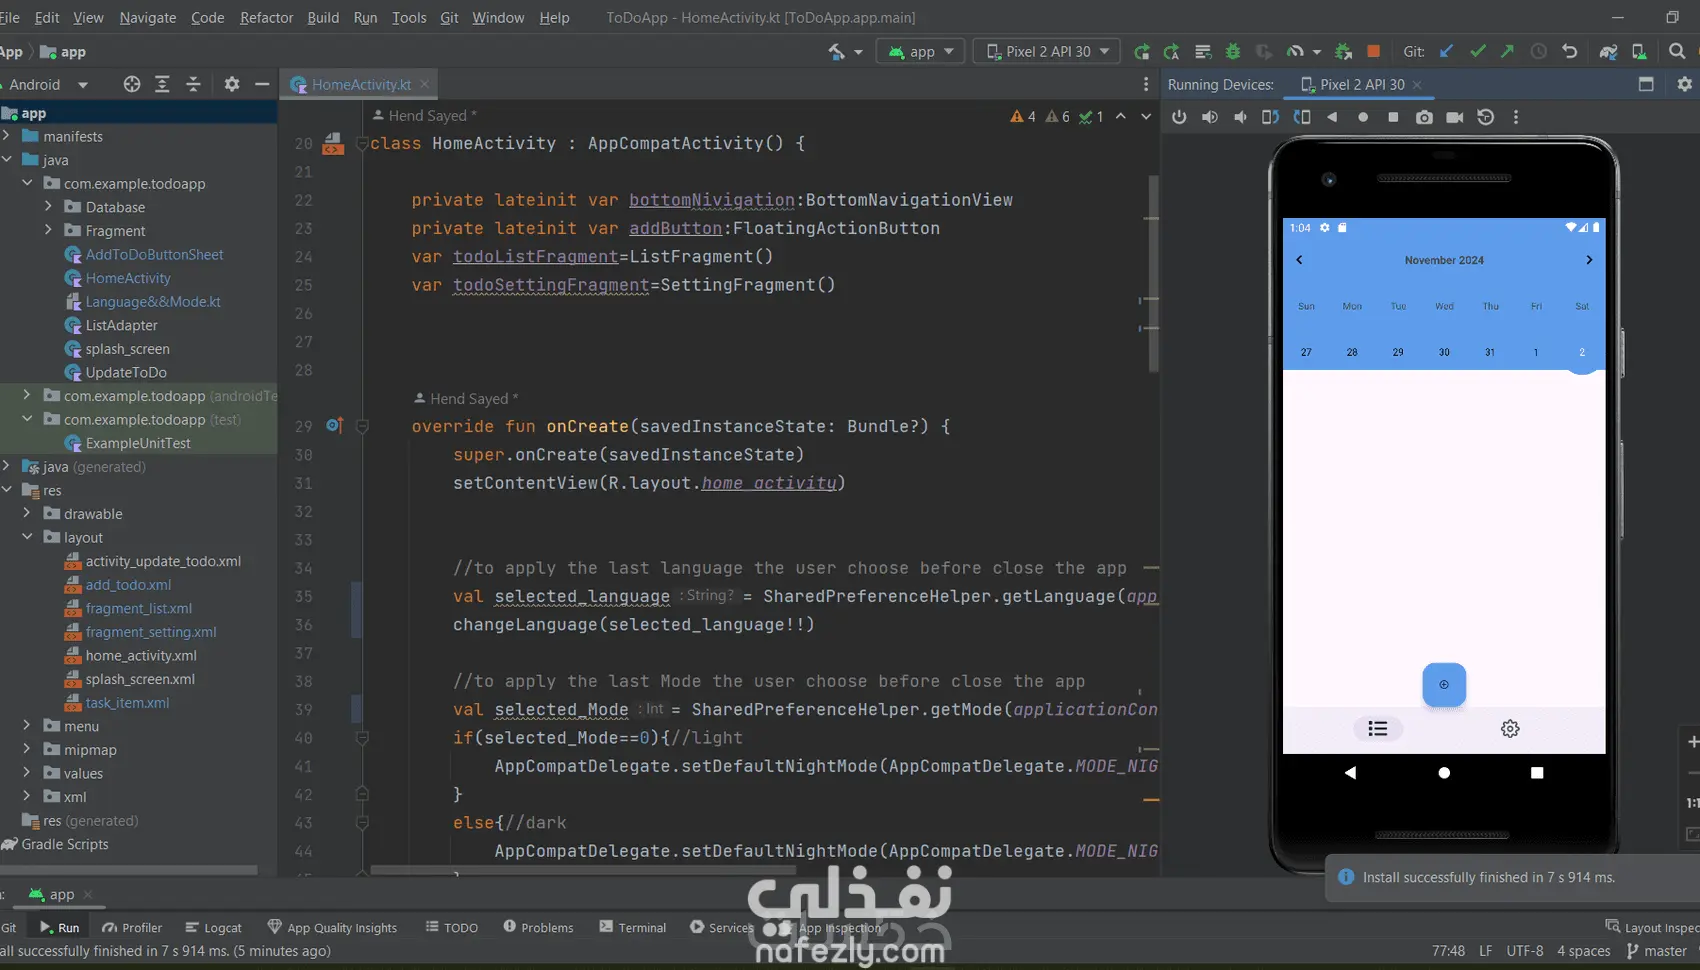Open the Problems tool window
Screen dimensions: 1700x970
(538, 927)
